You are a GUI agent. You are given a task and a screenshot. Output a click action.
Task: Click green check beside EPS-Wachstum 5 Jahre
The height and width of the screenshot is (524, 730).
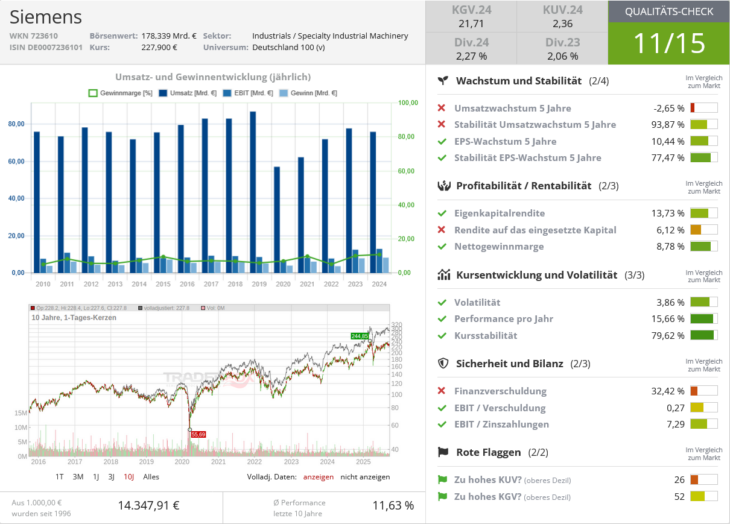442,141
